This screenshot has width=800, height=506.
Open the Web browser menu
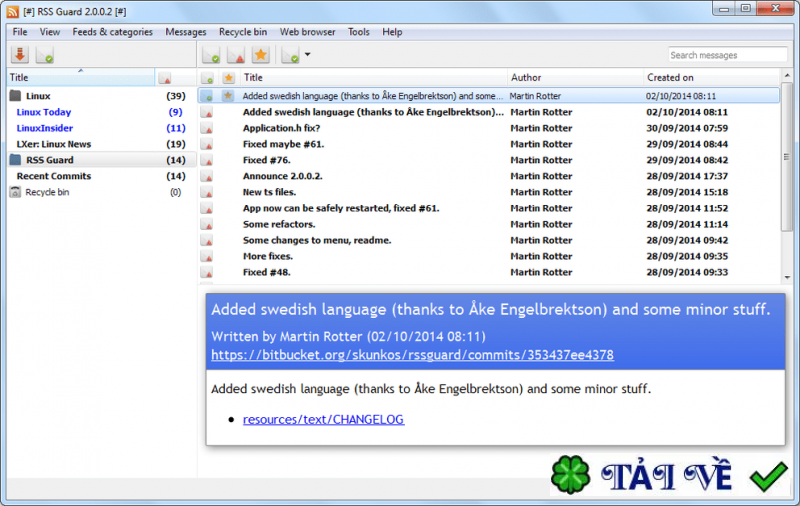coord(308,32)
